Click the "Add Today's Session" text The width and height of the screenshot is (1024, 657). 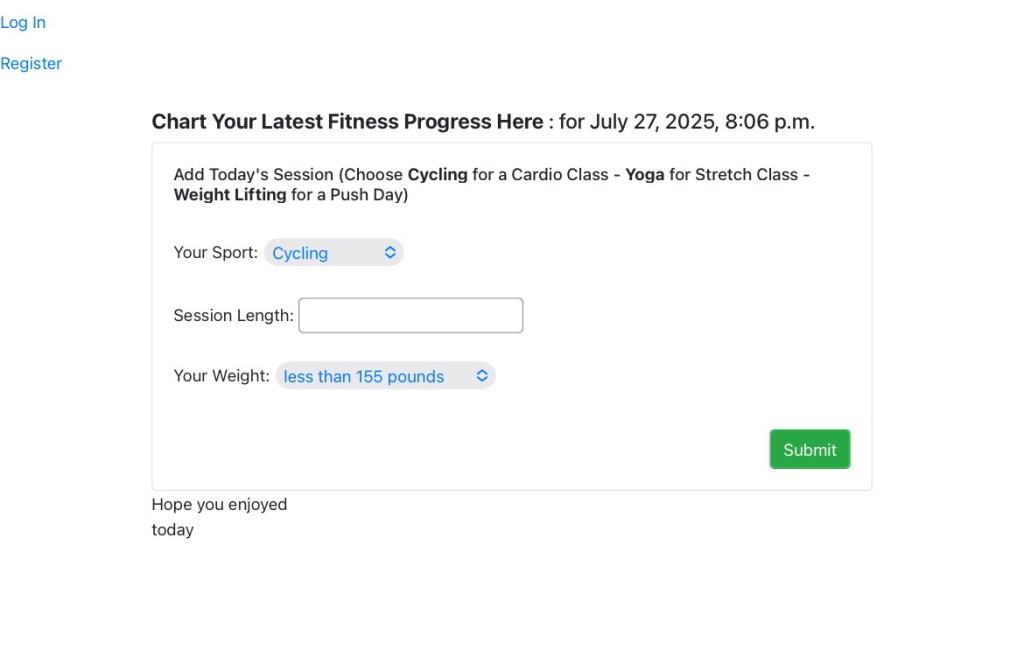(253, 174)
